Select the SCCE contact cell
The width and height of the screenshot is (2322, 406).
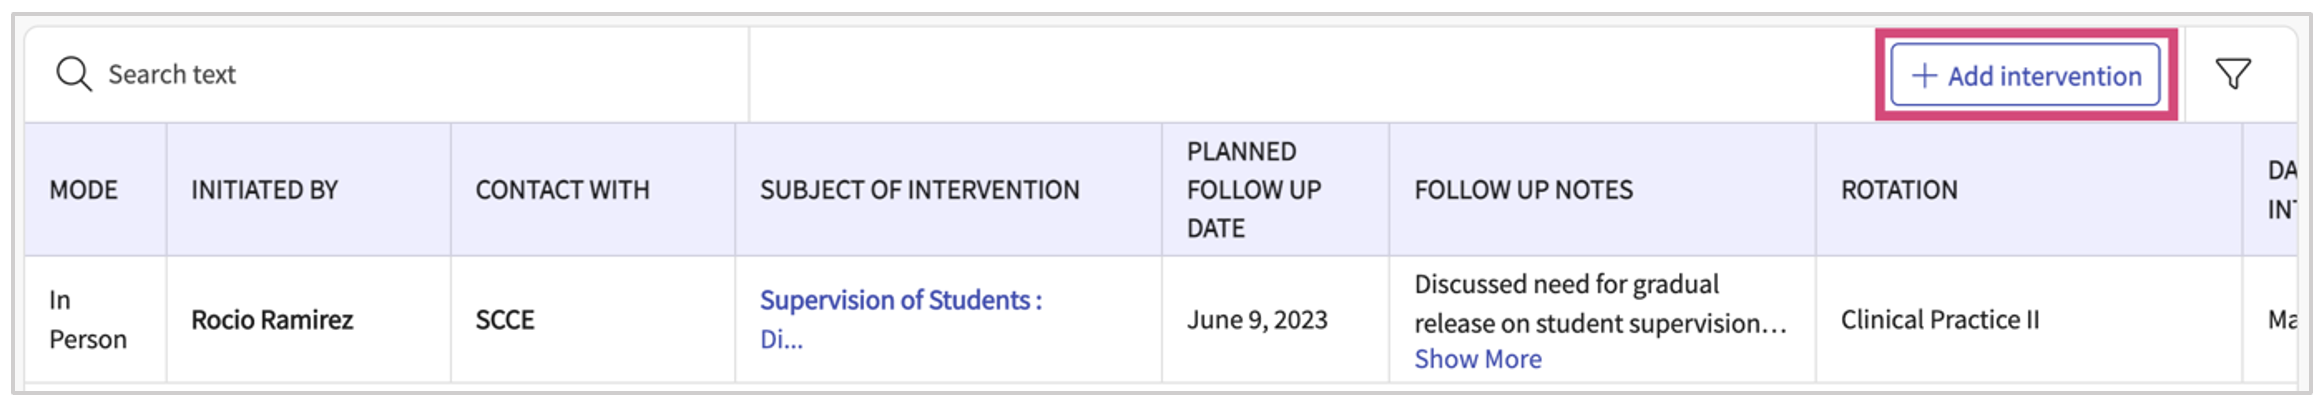pyautogui.click(x=505, y=320)
